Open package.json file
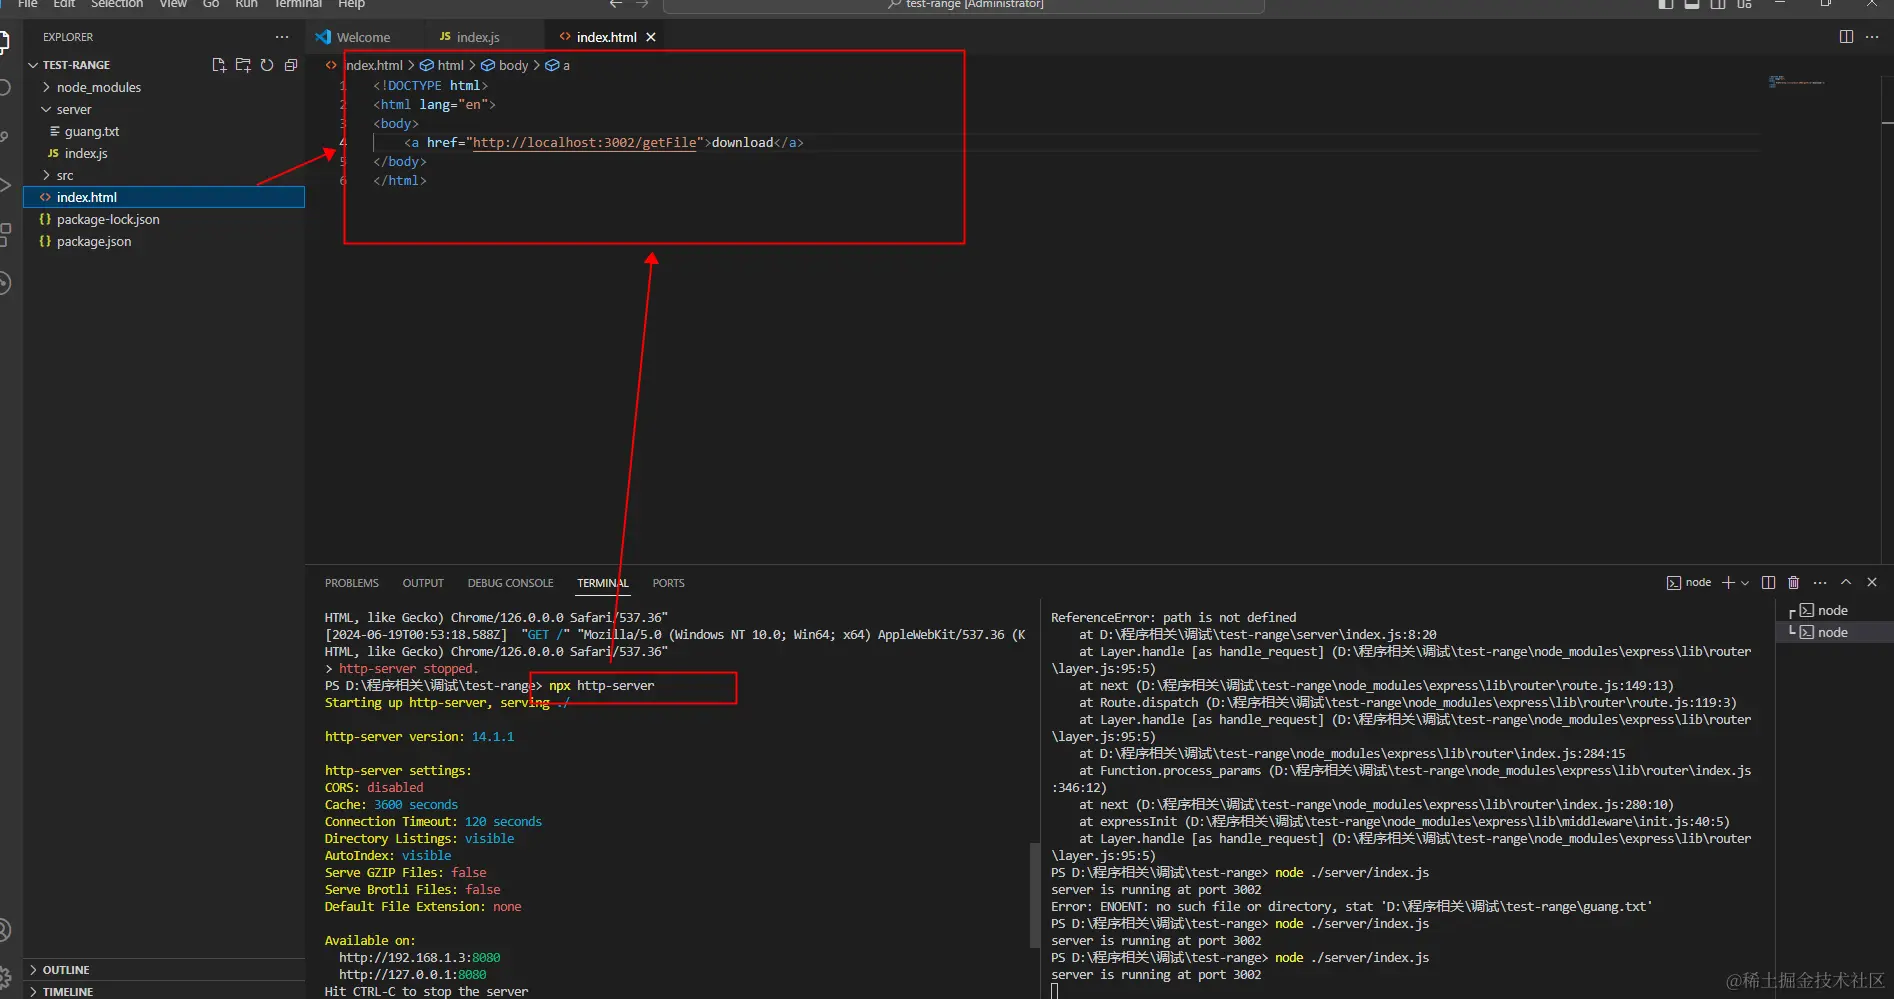This screenshot has height=999, width=1894. 94,241
